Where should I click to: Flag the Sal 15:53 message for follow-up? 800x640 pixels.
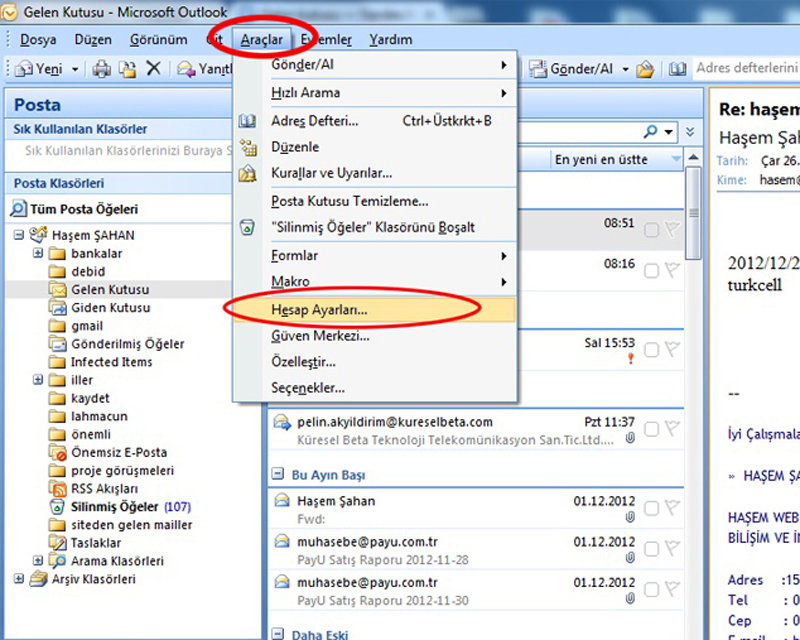point(672,350)
